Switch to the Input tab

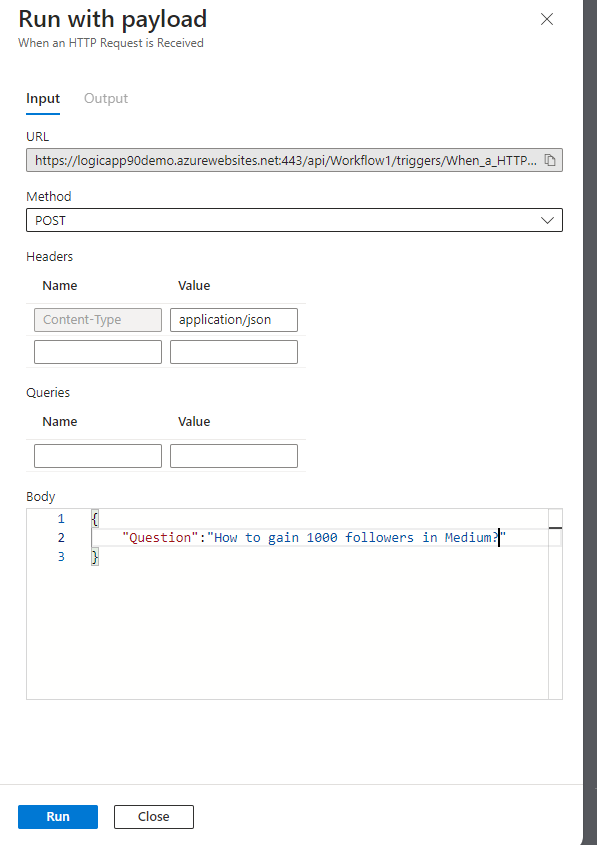(43, 99)
